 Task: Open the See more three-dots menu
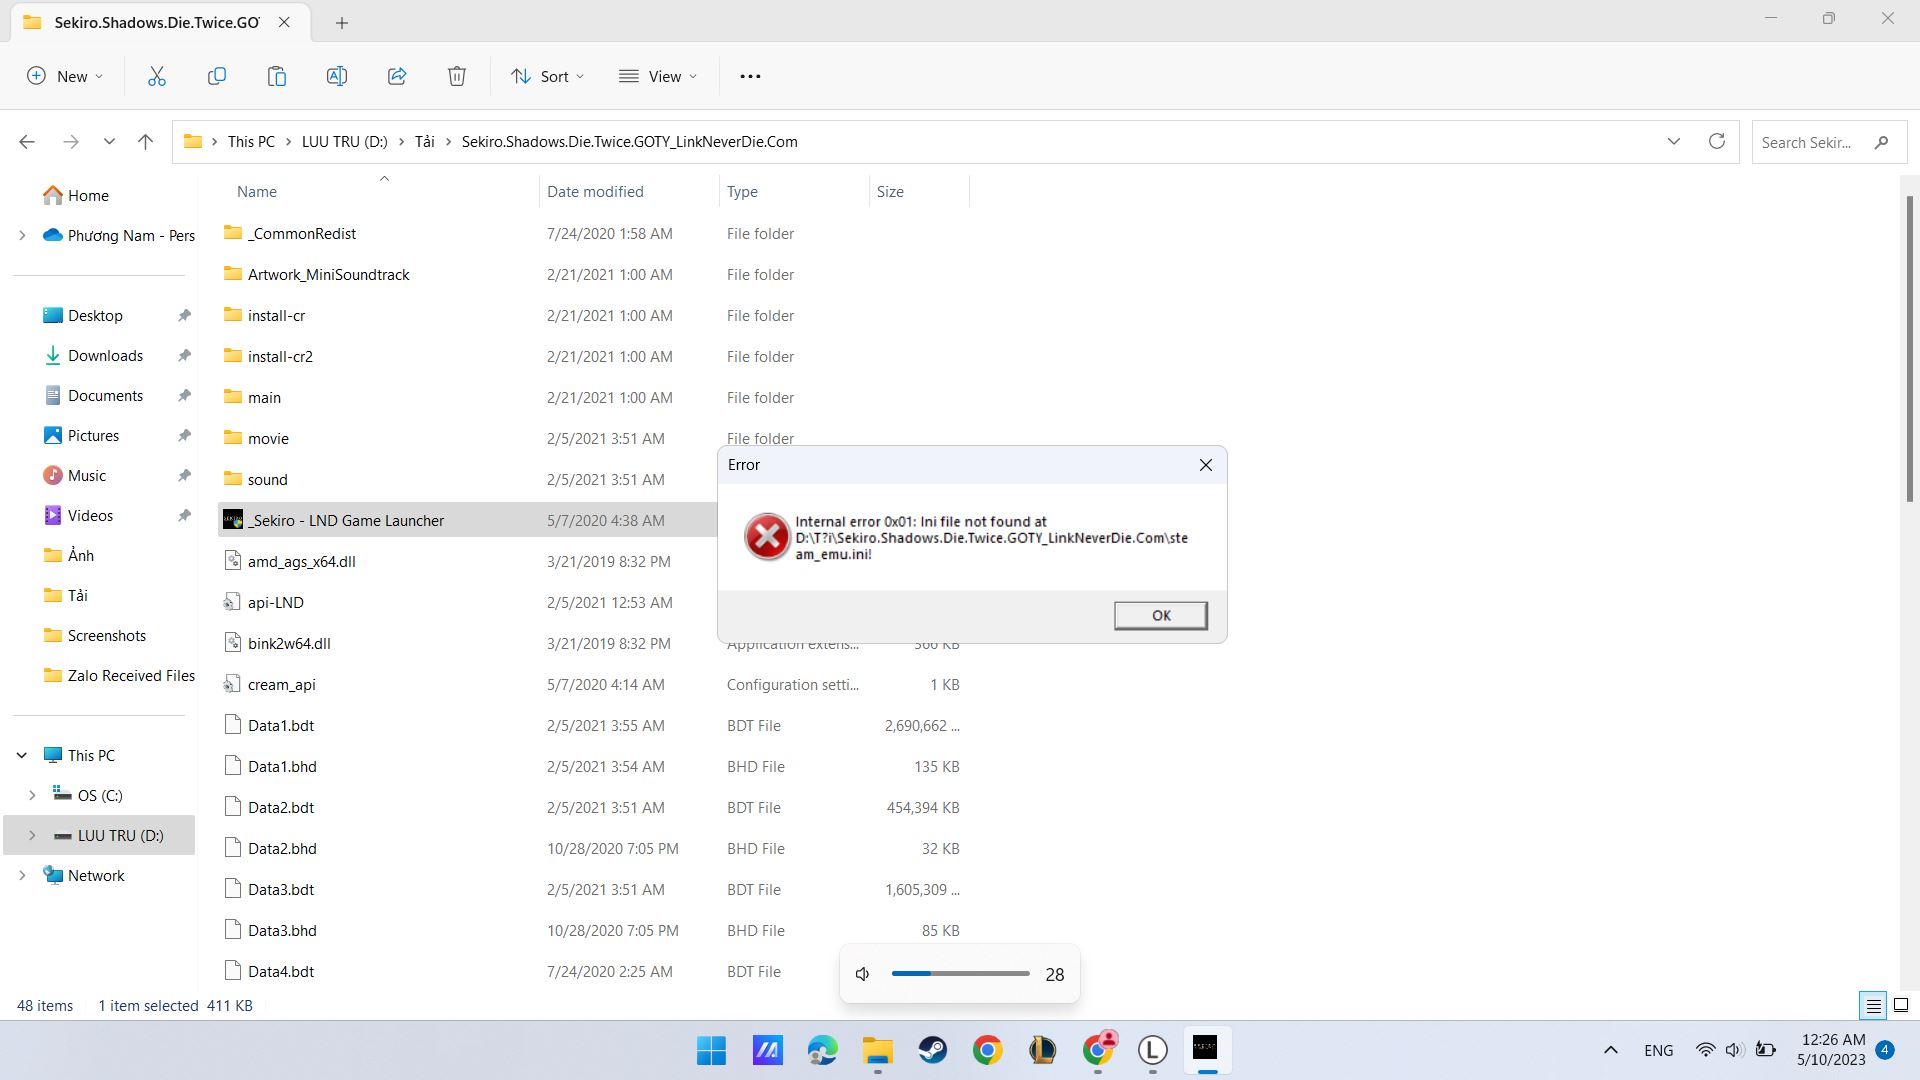[750, 76]
